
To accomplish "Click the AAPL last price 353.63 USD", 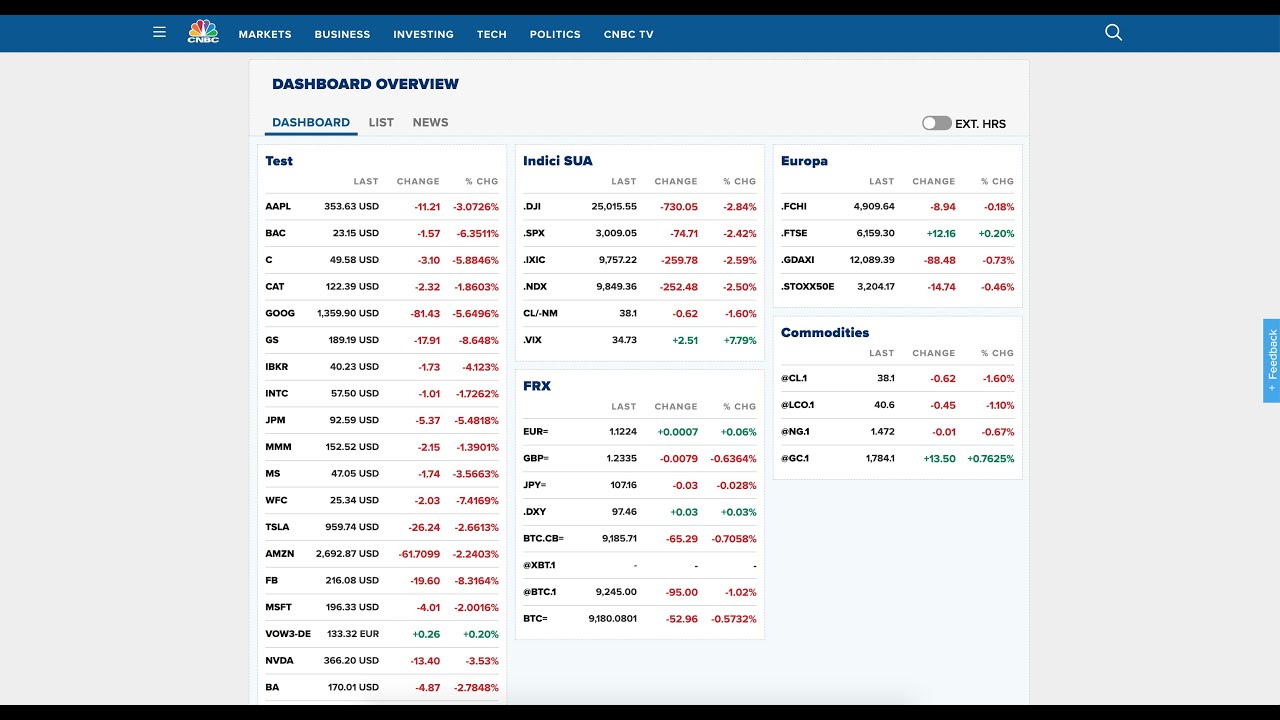I will (x=351, y=207).
